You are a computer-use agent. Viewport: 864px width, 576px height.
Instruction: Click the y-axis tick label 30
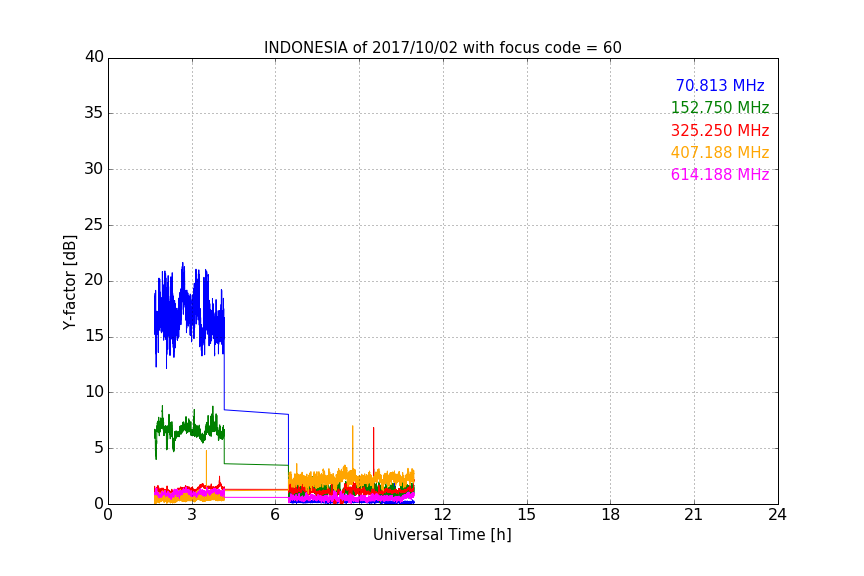pos(94,169)
